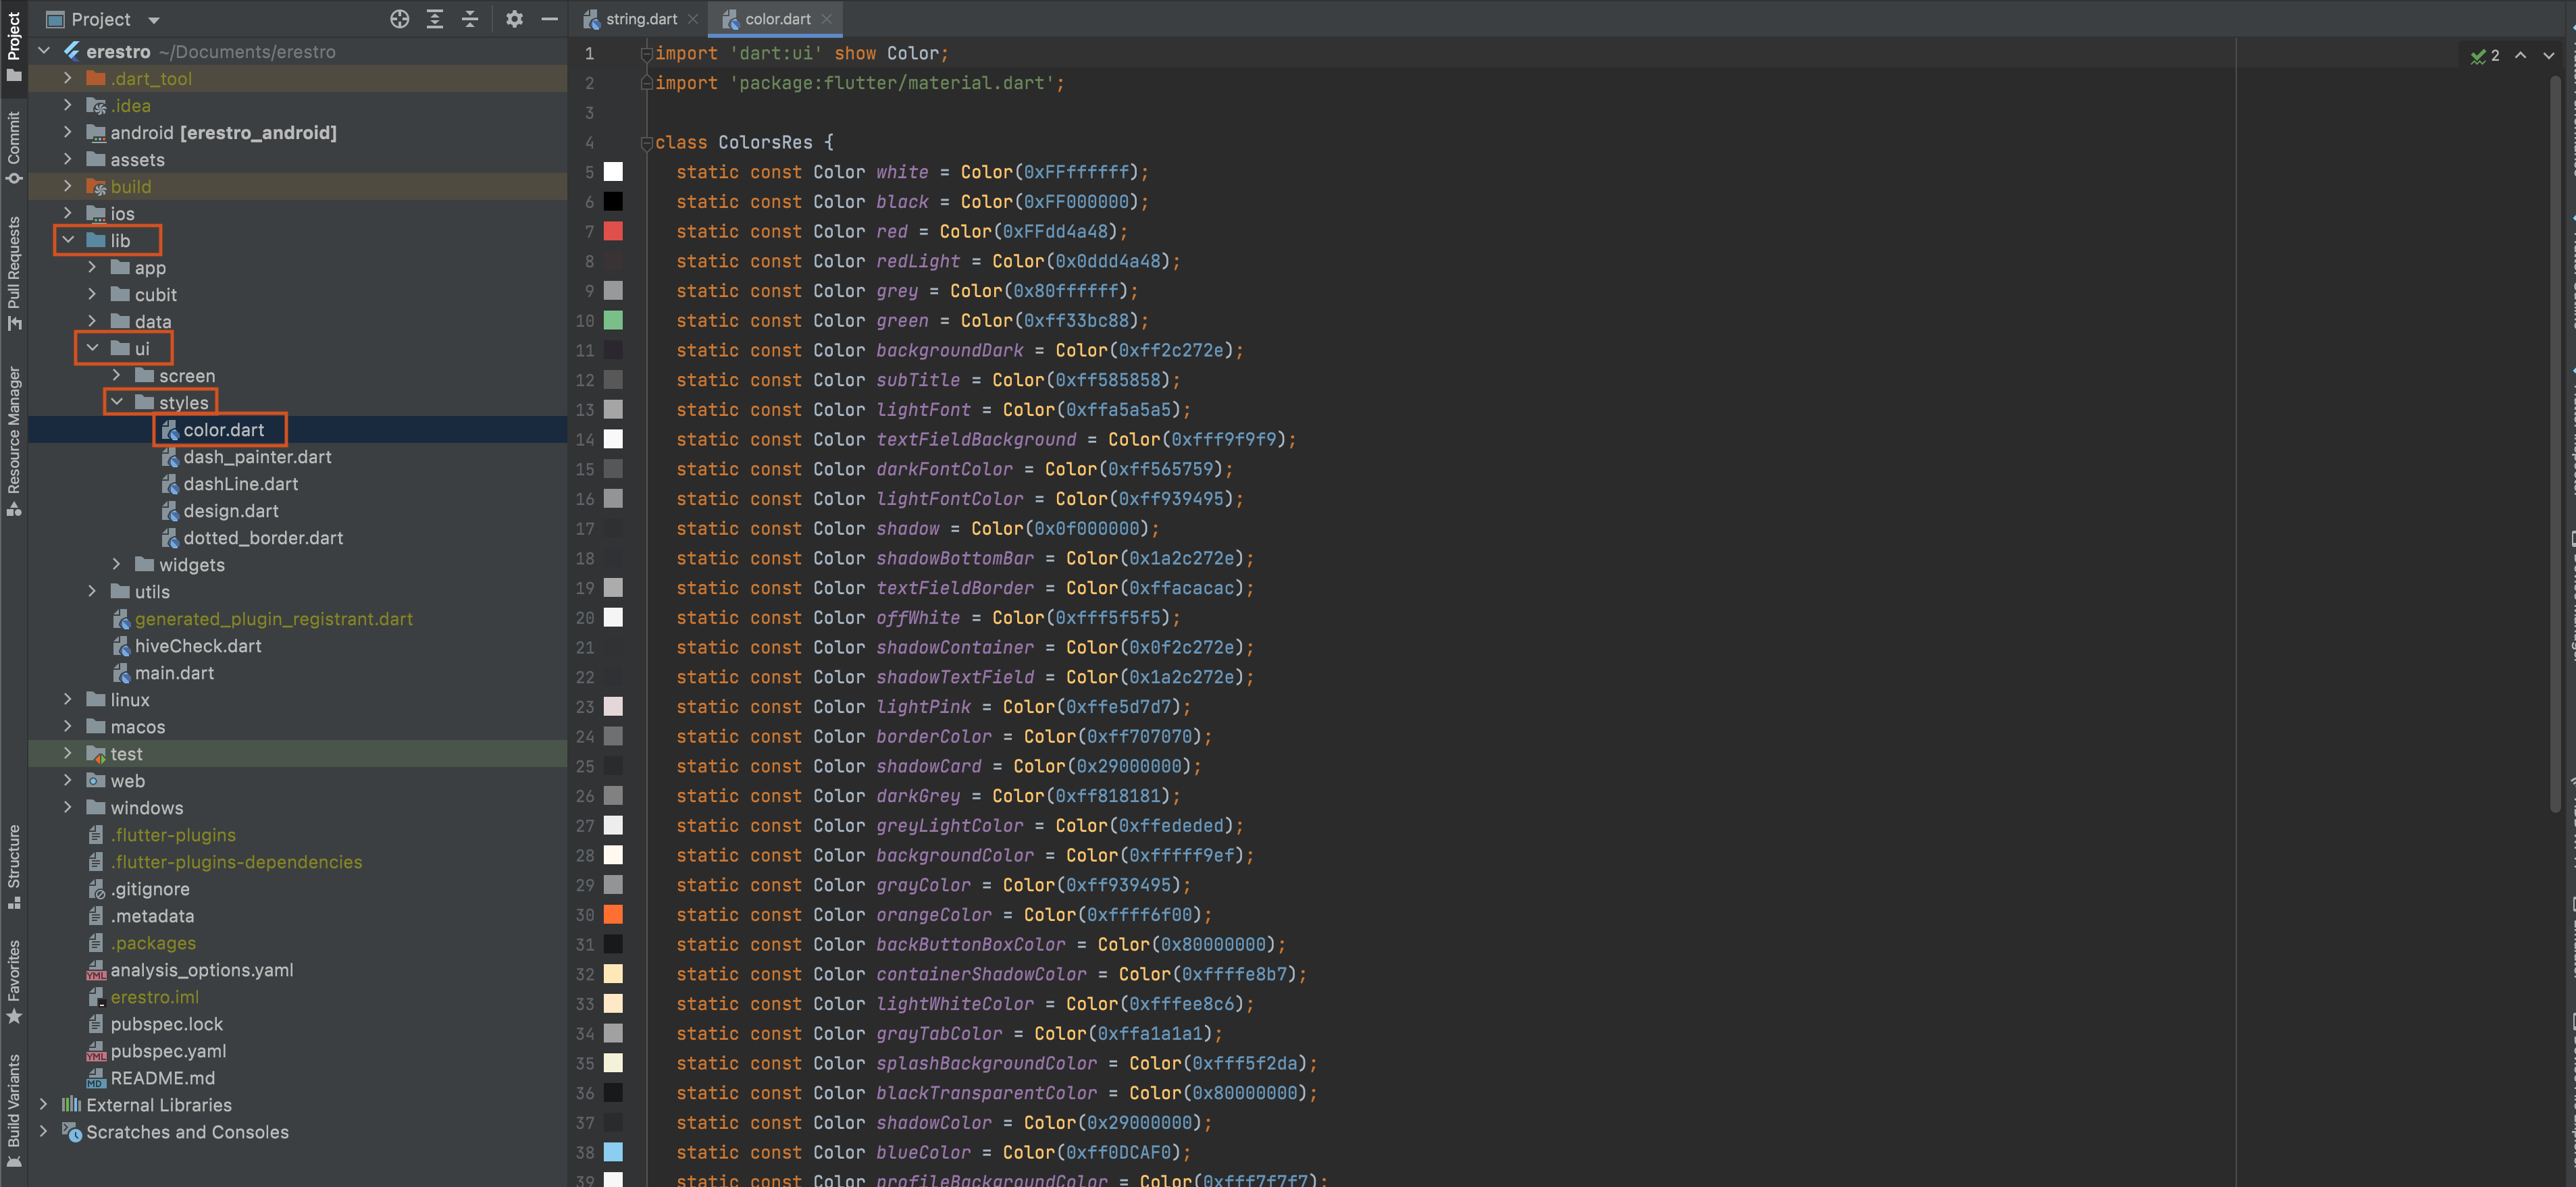Expand the screen folder
The width and height of the screenshot is (2576, 1187).
tap(117, 375)
